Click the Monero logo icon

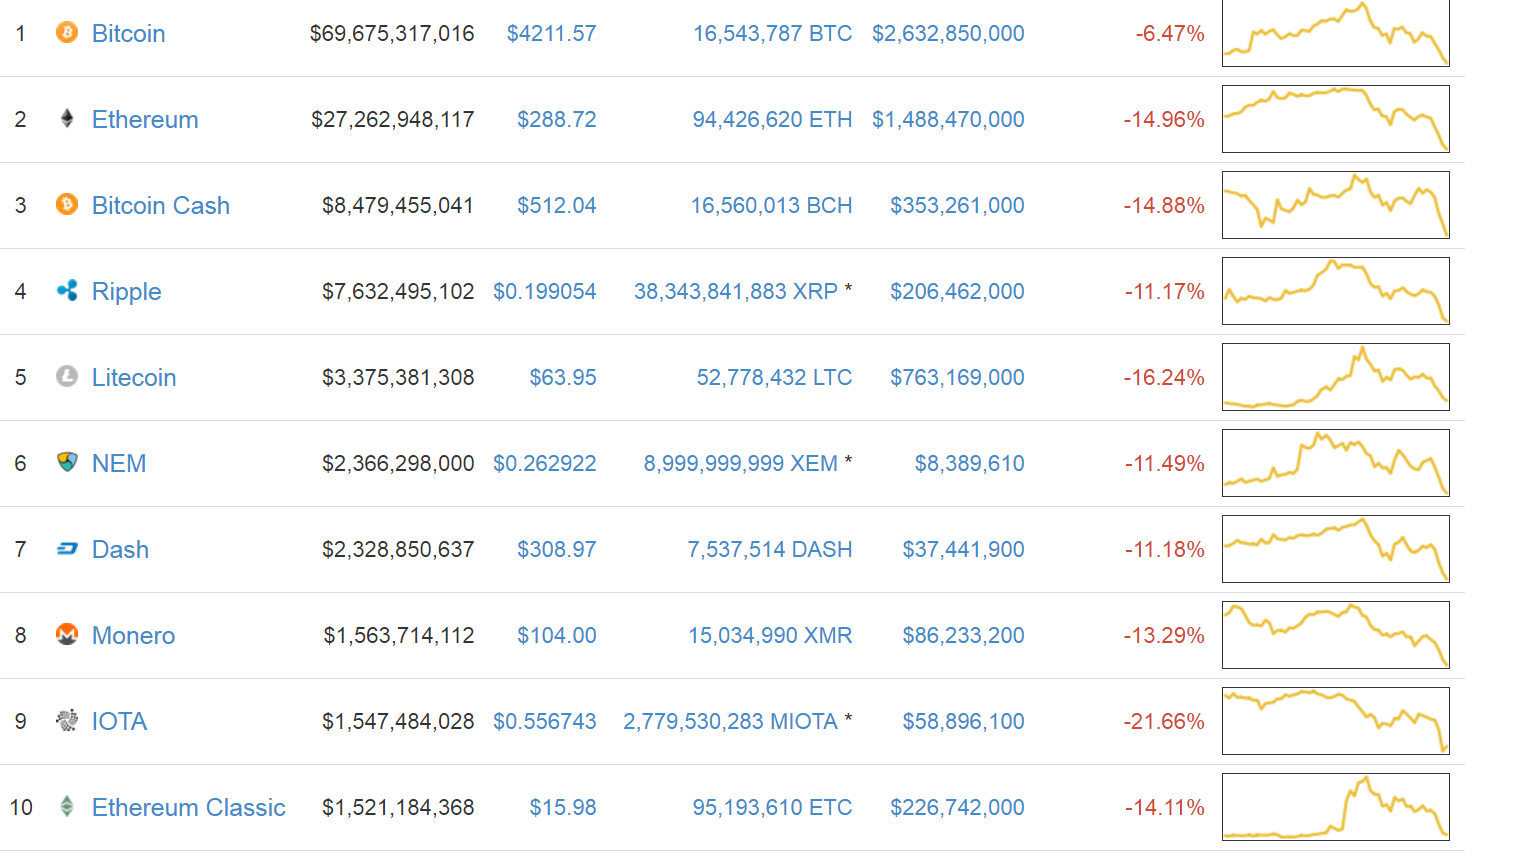tap(67, 634)
